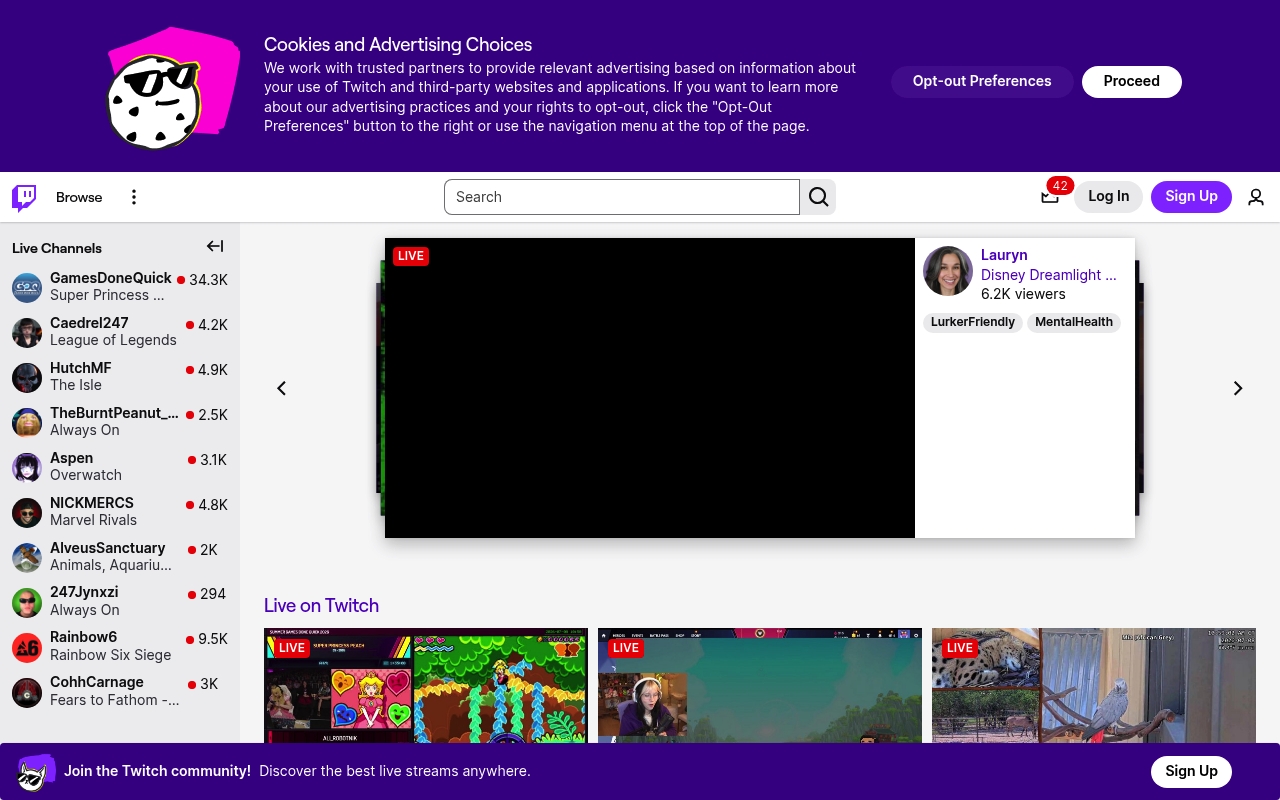Open Rainbow6 Rainbow Six Siege channel
The width and height of the screenshot is (1280, 800).
coord(120,648)
